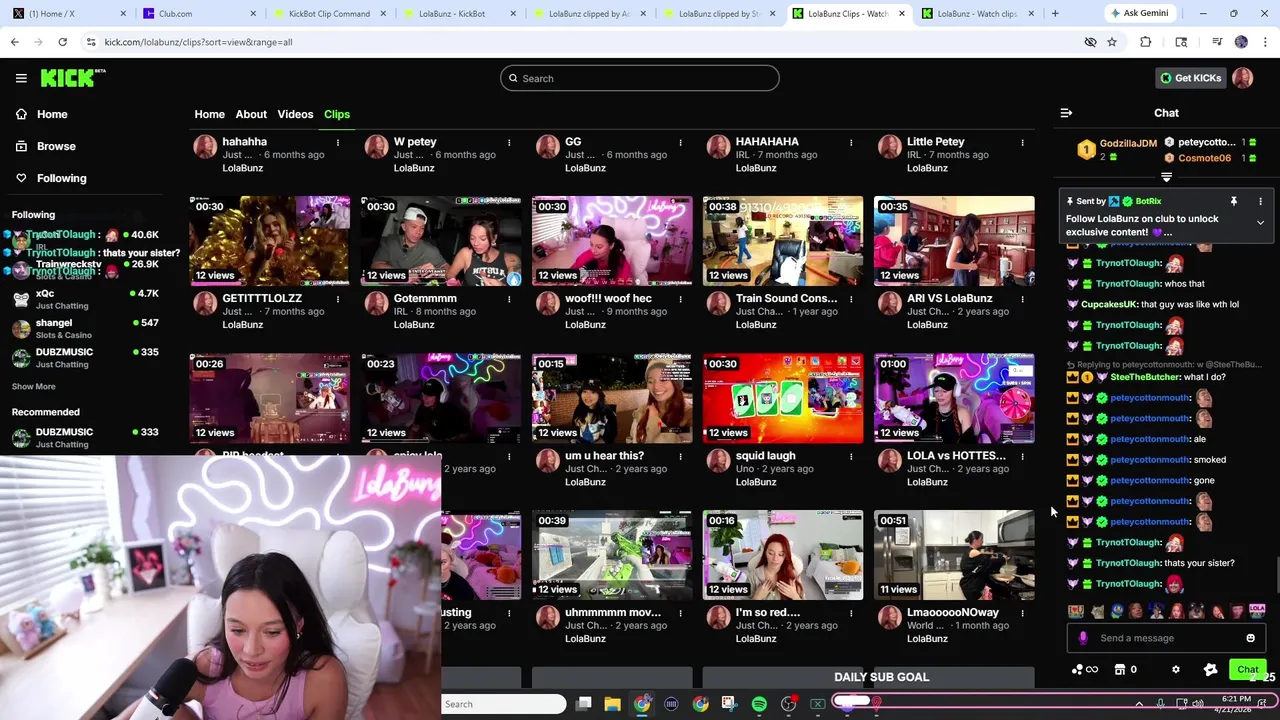Viewport: 1280px width, 720px height.
Task: Click Windows taskbar Search box
Action: (504, 704)
